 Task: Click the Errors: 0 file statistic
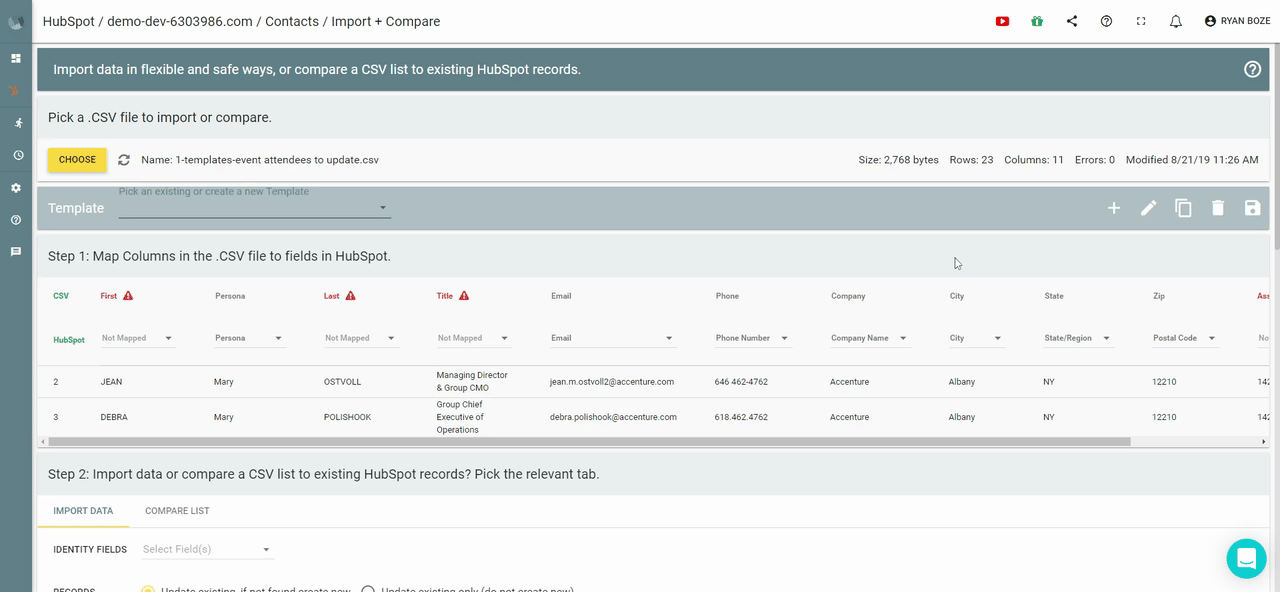[1095, 160]
